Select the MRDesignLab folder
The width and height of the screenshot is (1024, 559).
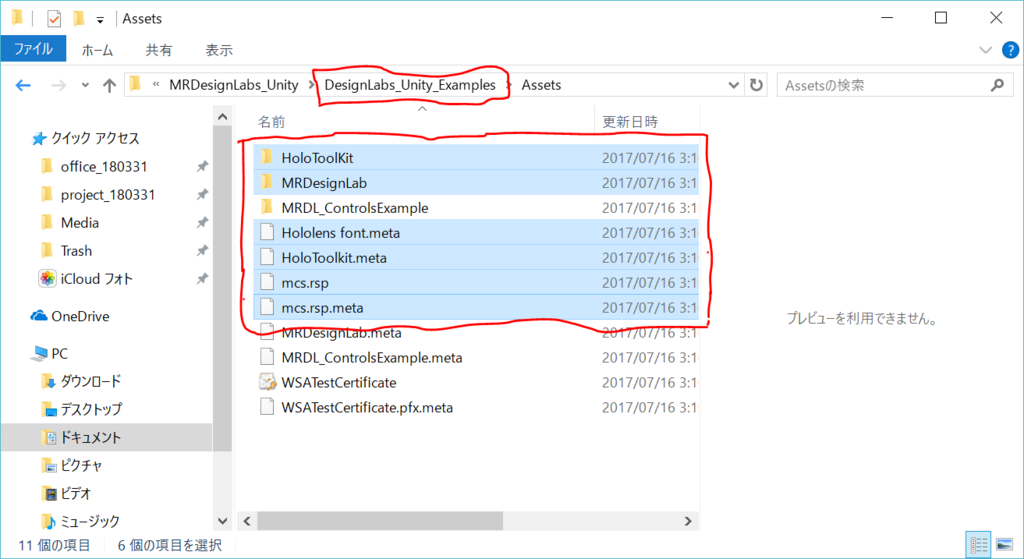pyautogui.click(x=475, y=183)
